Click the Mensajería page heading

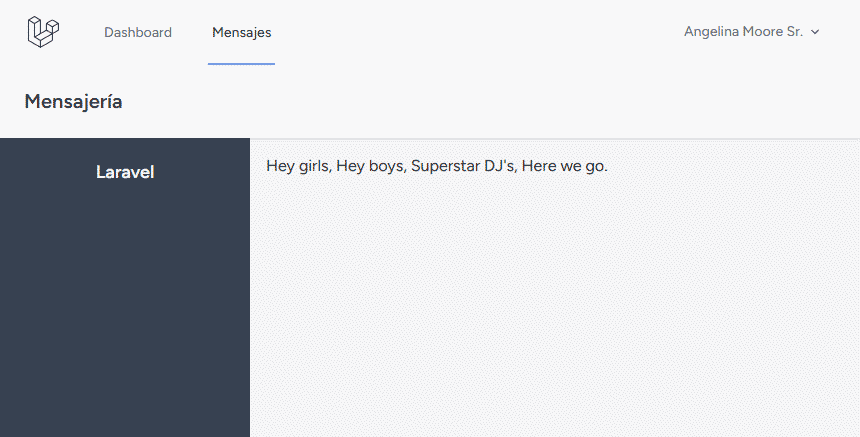73,101
